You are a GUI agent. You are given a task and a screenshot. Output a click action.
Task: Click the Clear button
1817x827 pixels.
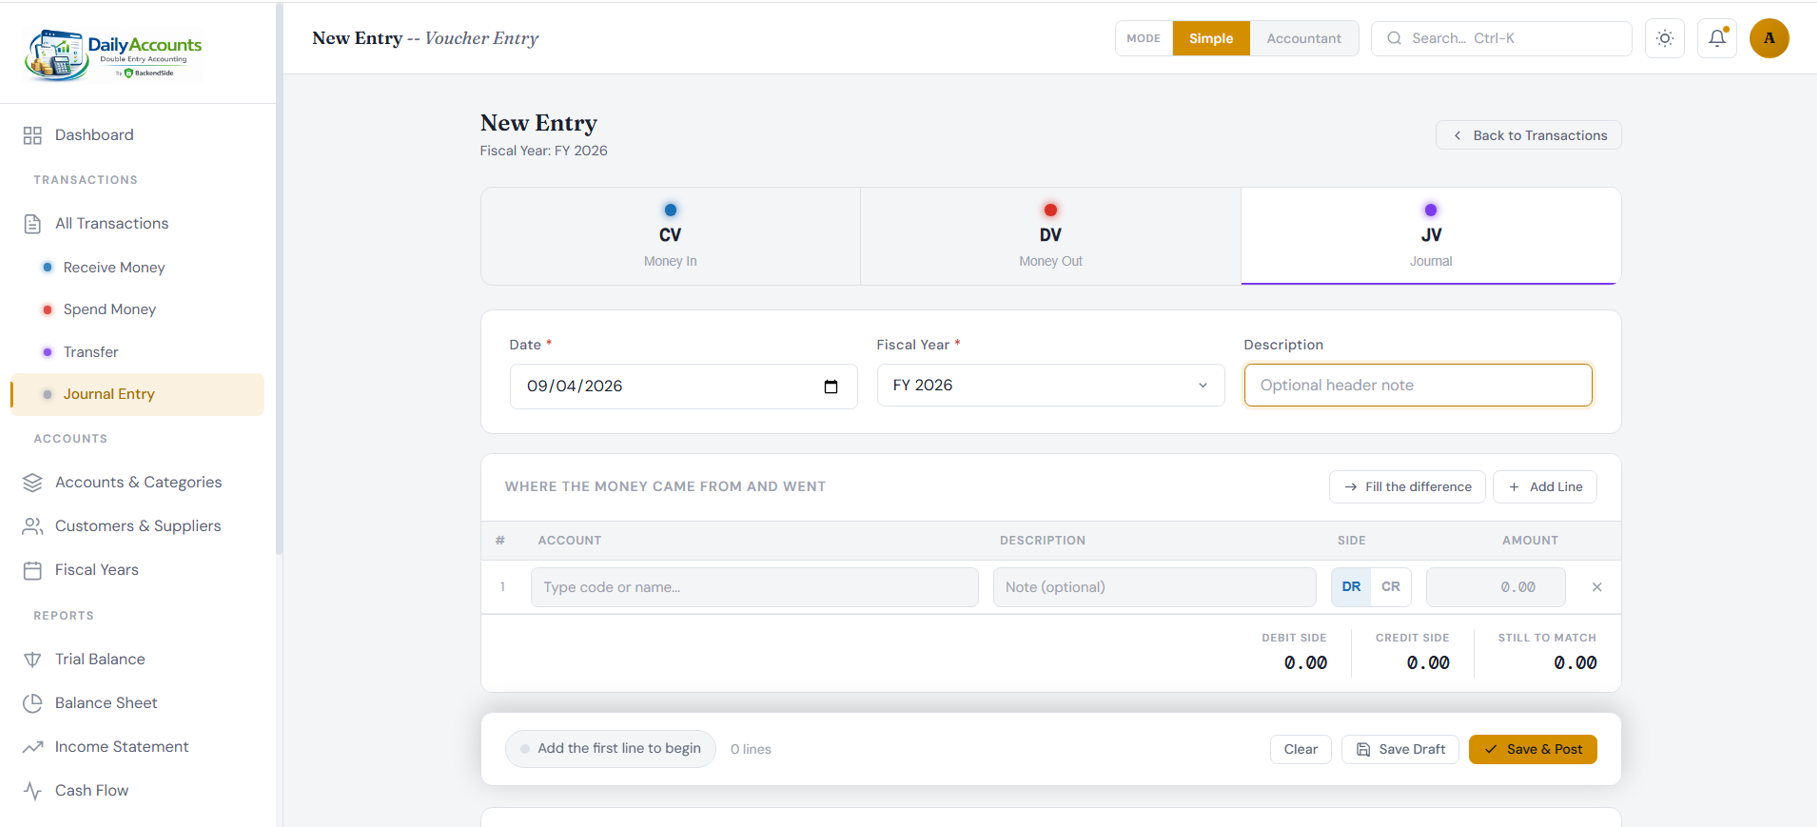coord(1301,749)
